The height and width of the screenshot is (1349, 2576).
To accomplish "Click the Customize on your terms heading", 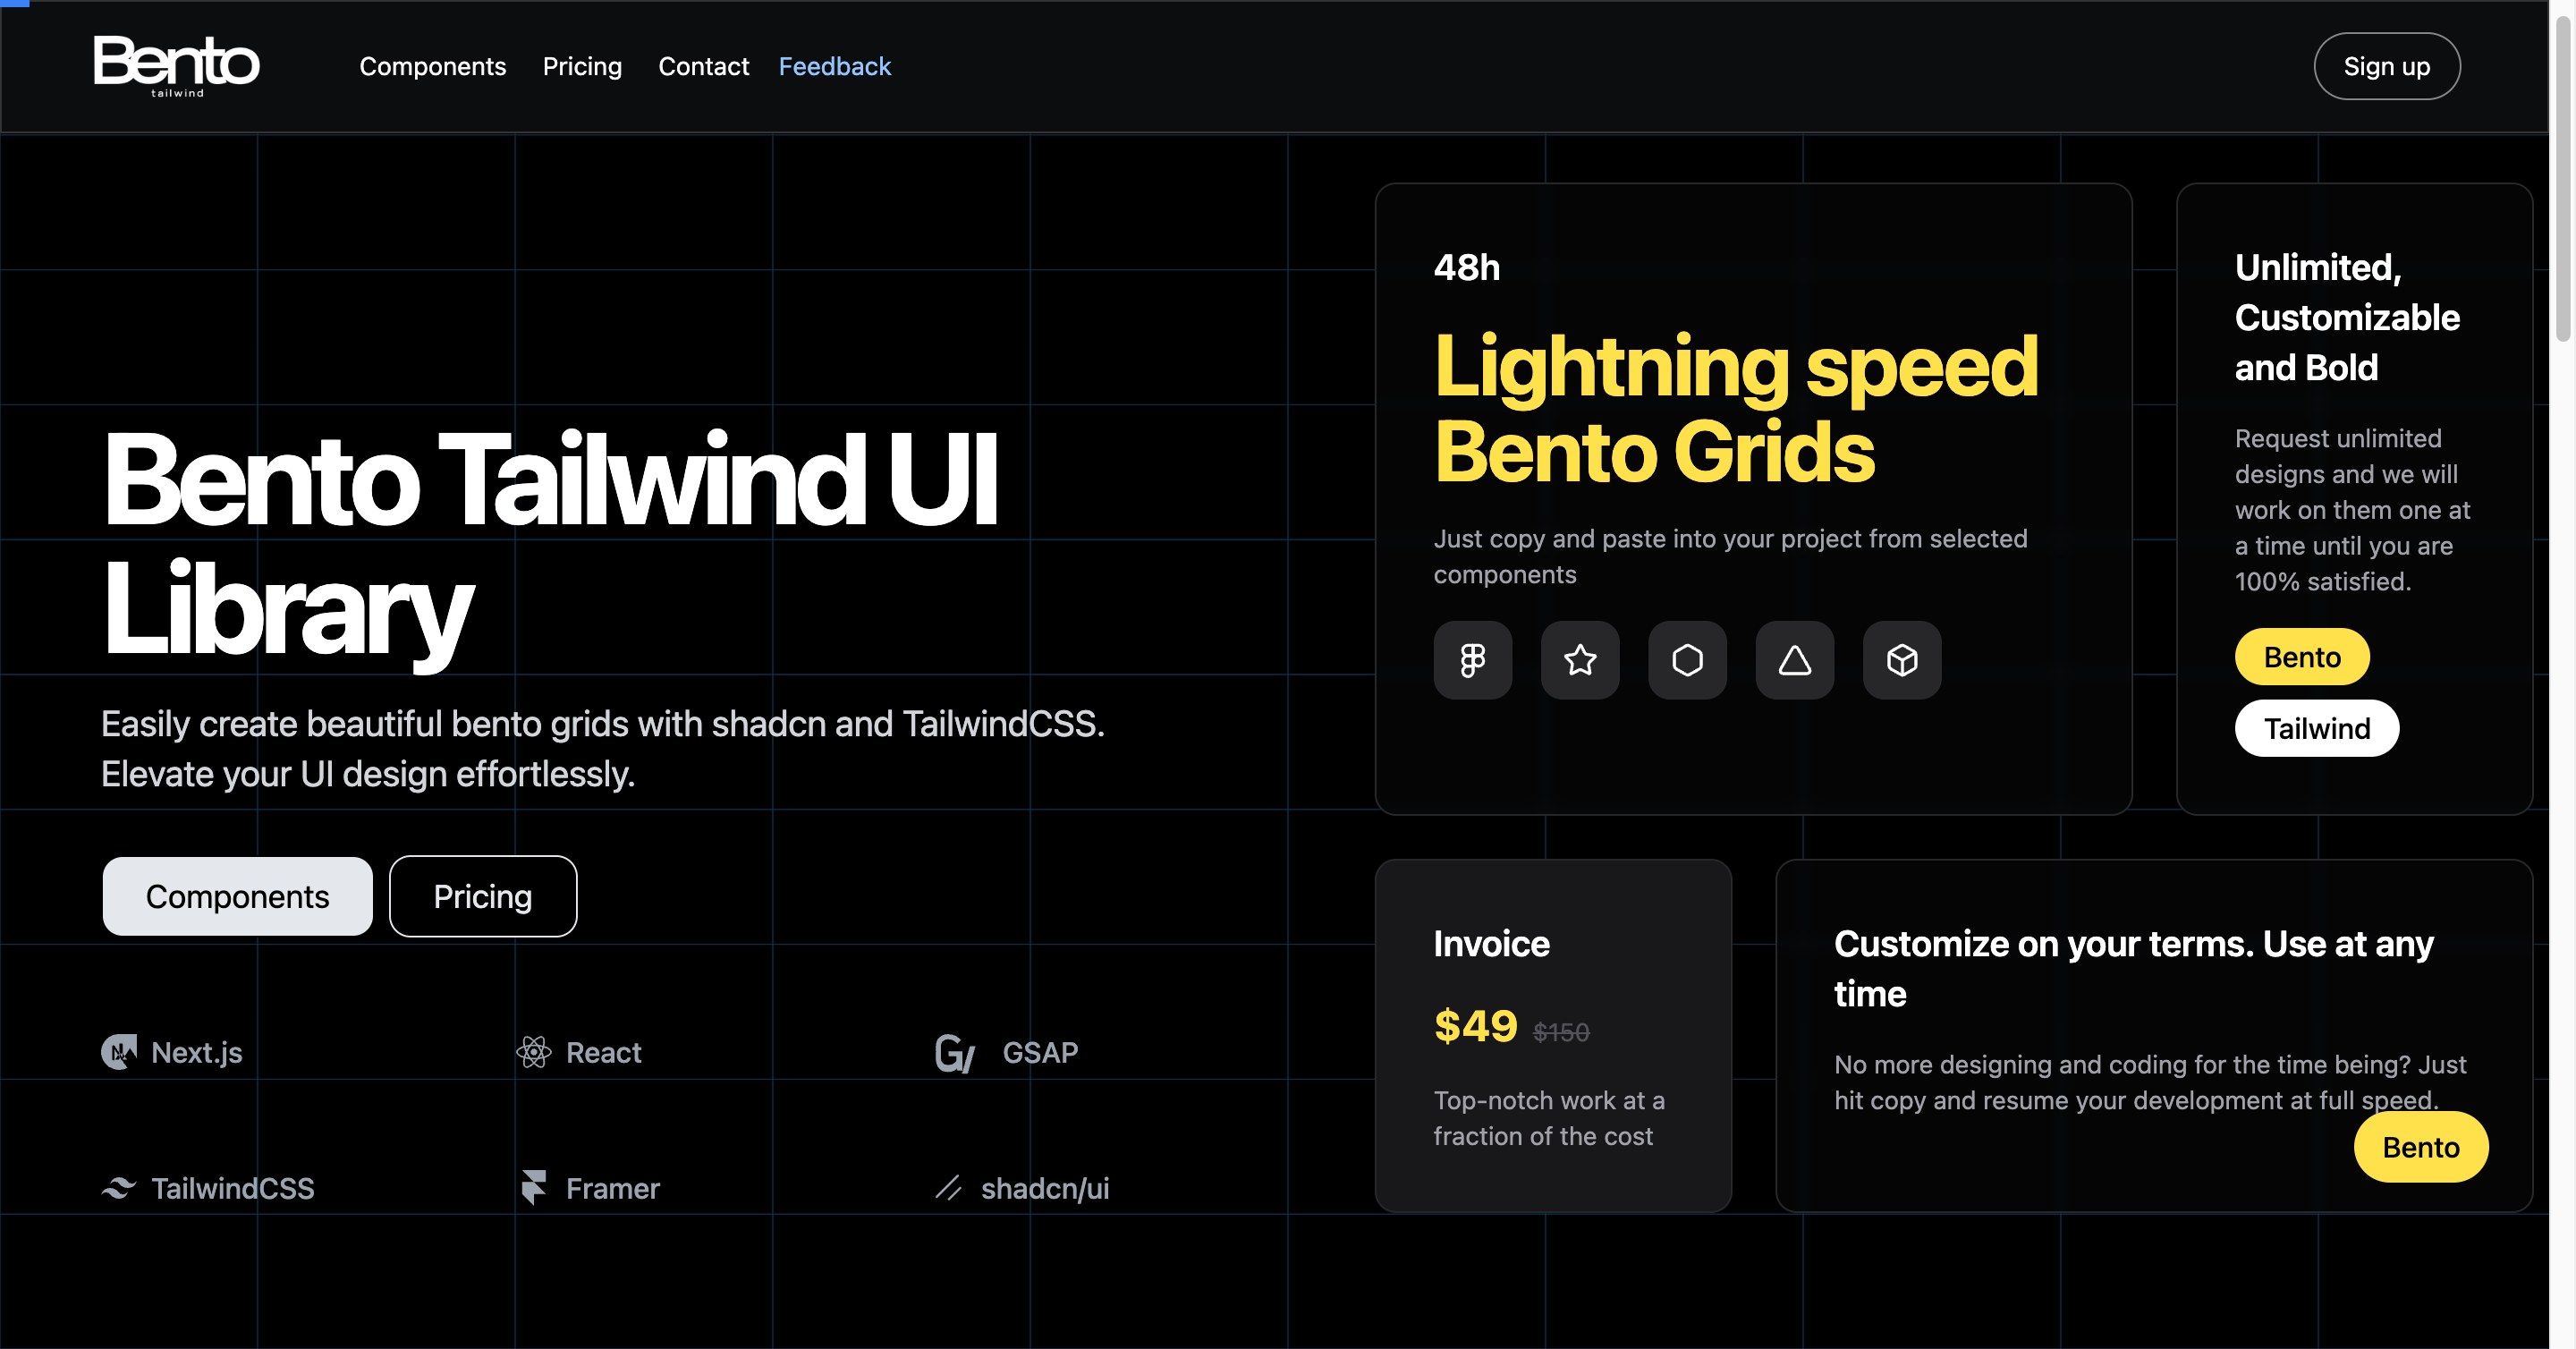I will (x=2134, y=969).
